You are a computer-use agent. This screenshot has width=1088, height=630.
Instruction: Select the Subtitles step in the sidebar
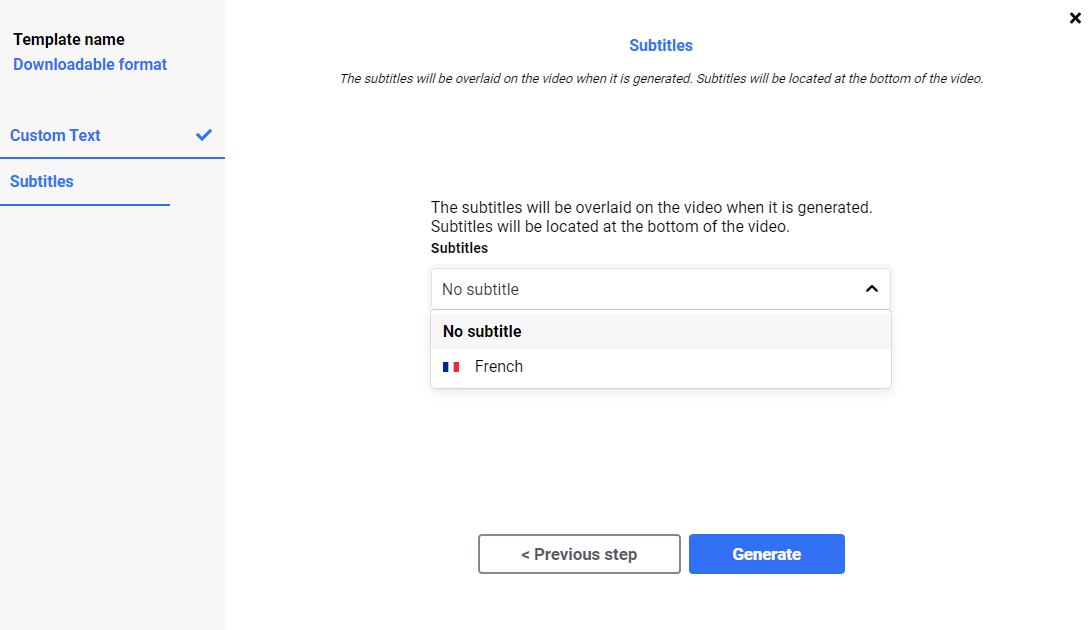click(42, 181)
